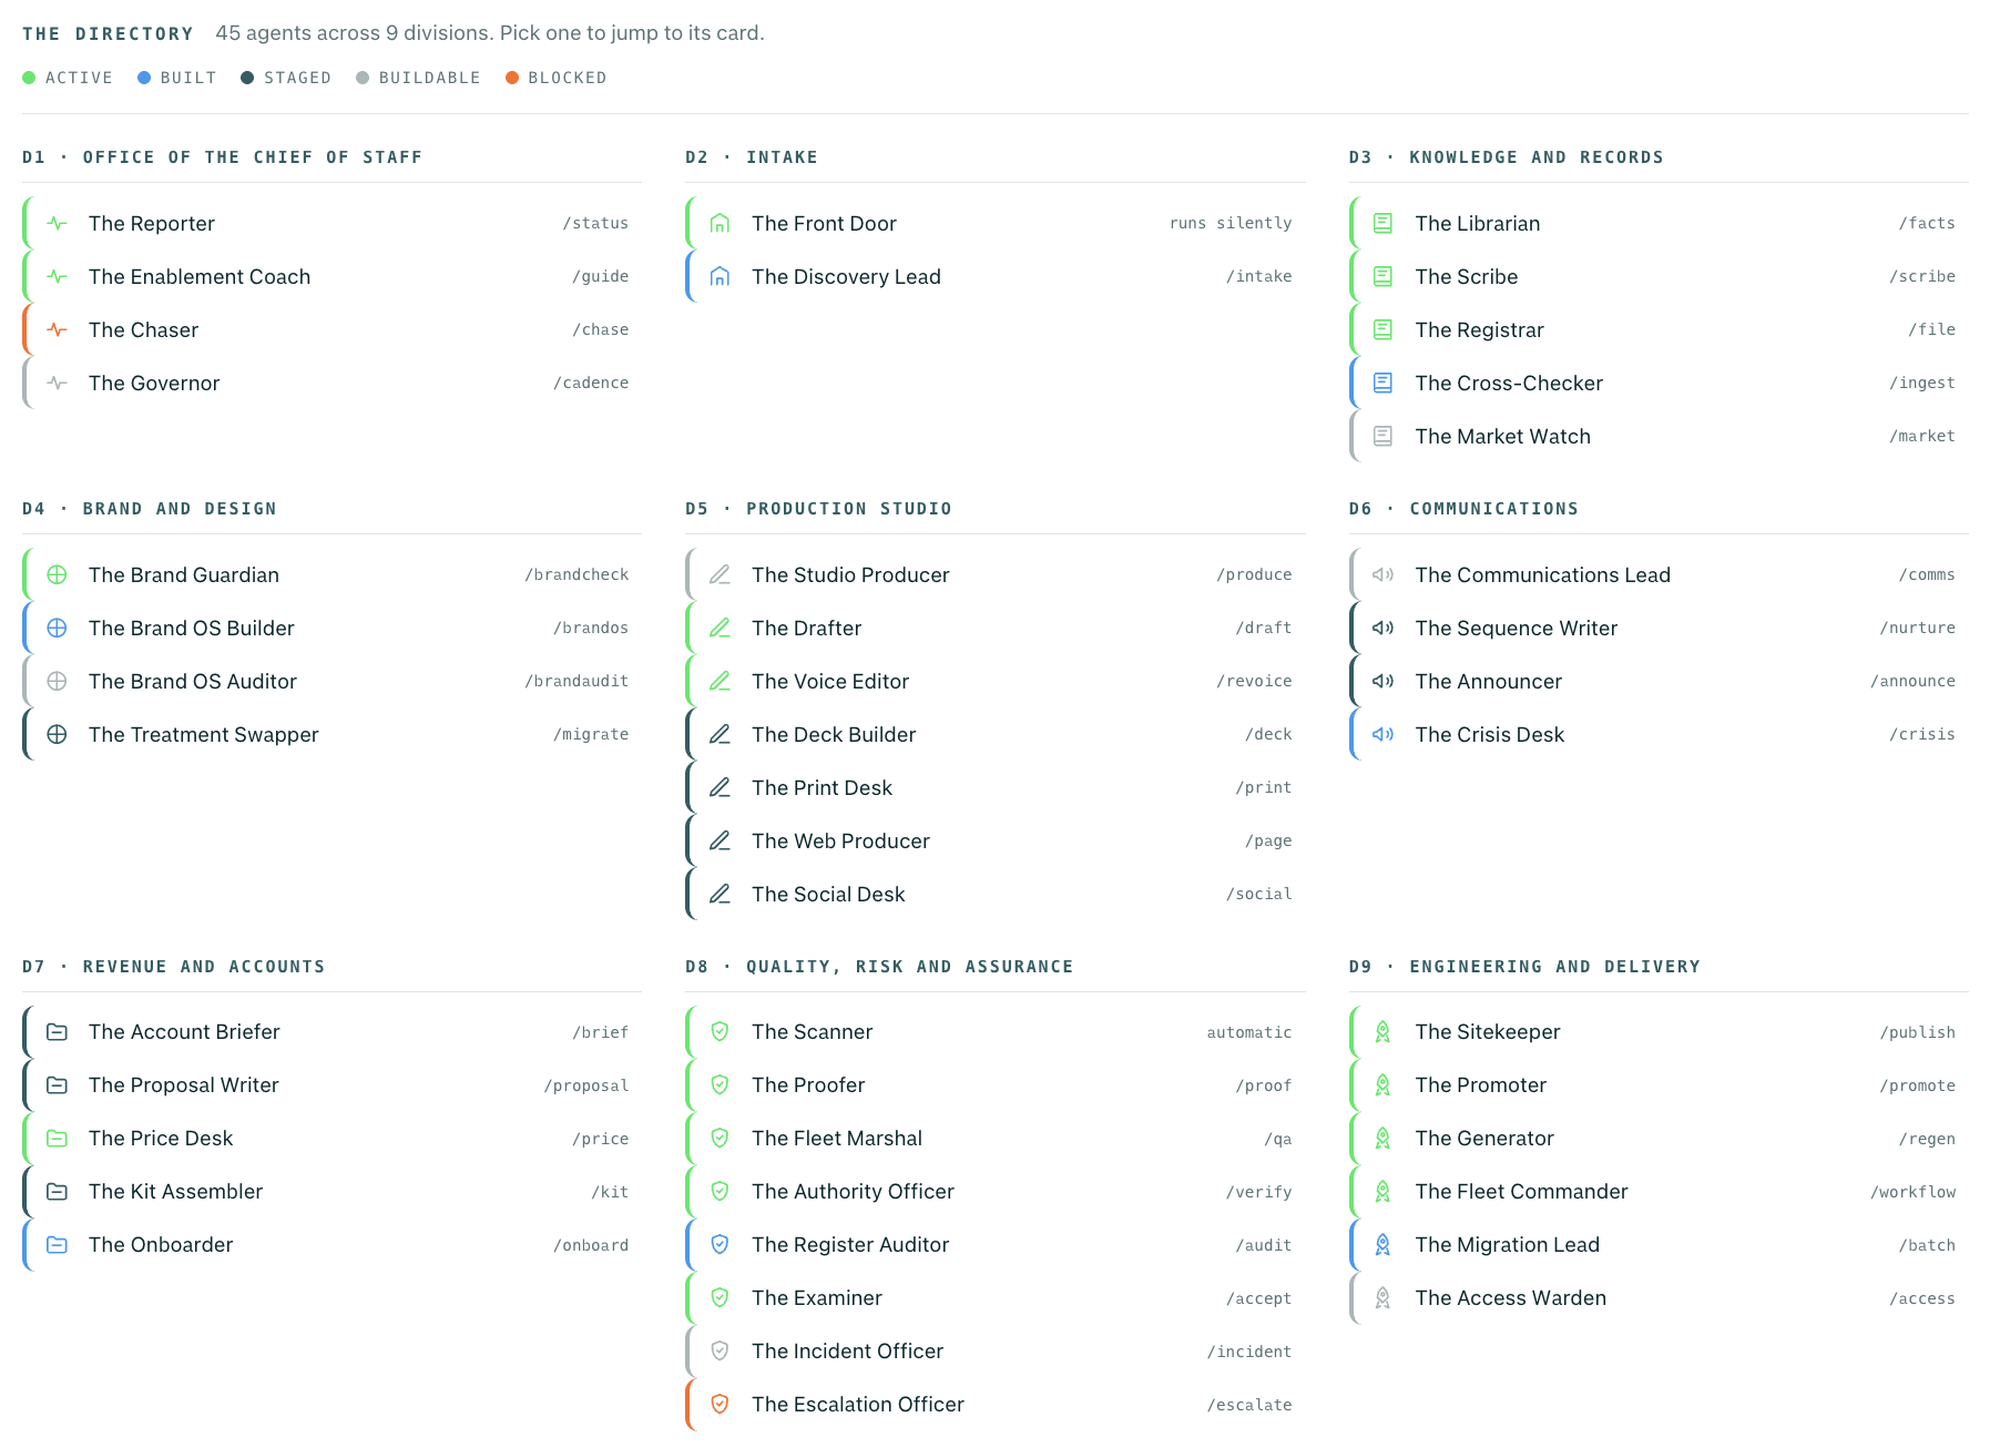Open The Studio Producer entry

996,574
